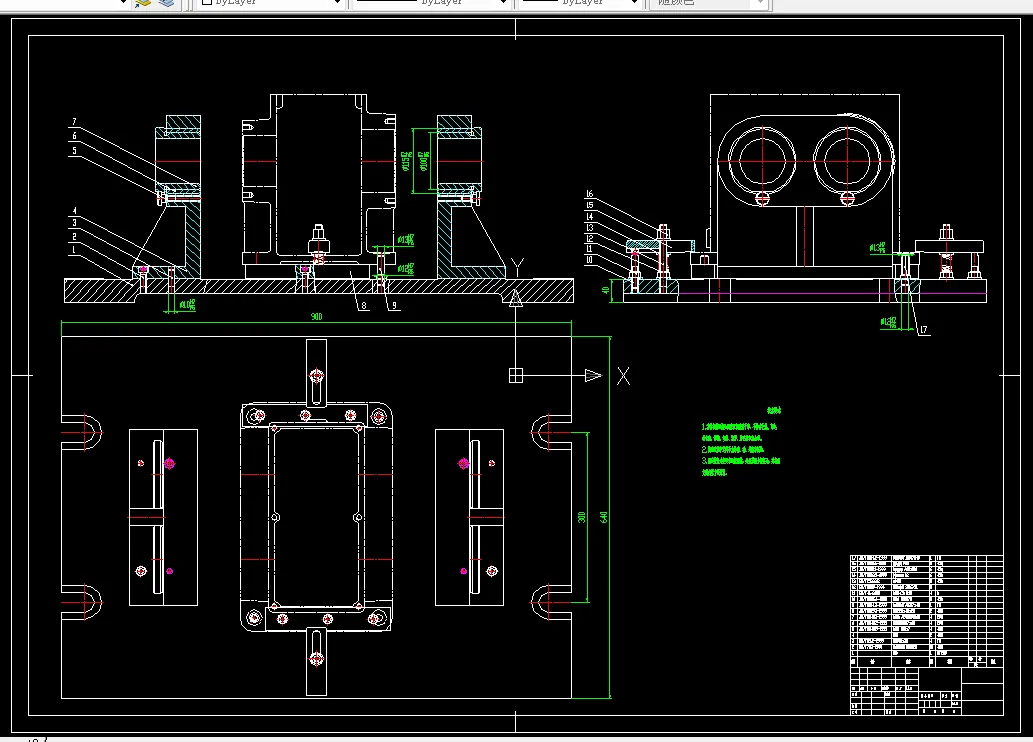Select the UCS origin square marker
Viewport: 1033px width, 742px height.
tap(516, 376)
